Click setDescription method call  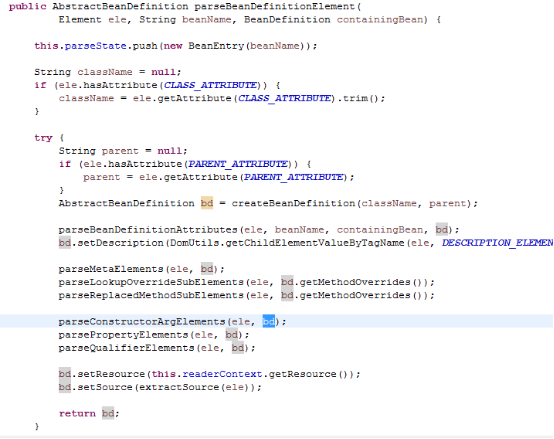[120, 243]
